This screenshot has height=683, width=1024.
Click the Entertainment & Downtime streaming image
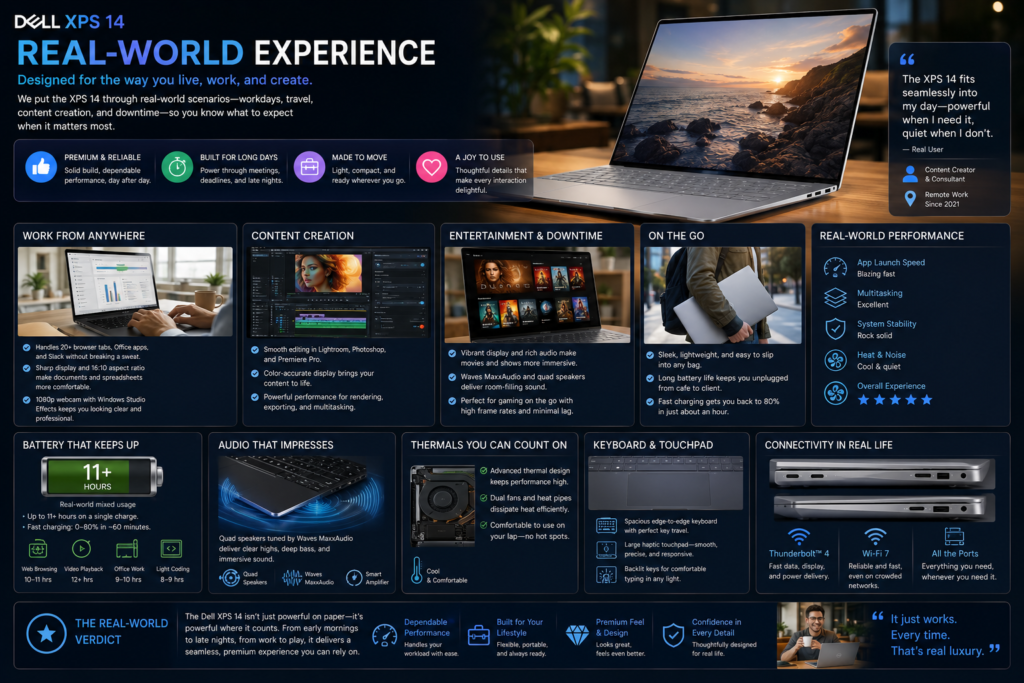point(537,294)
